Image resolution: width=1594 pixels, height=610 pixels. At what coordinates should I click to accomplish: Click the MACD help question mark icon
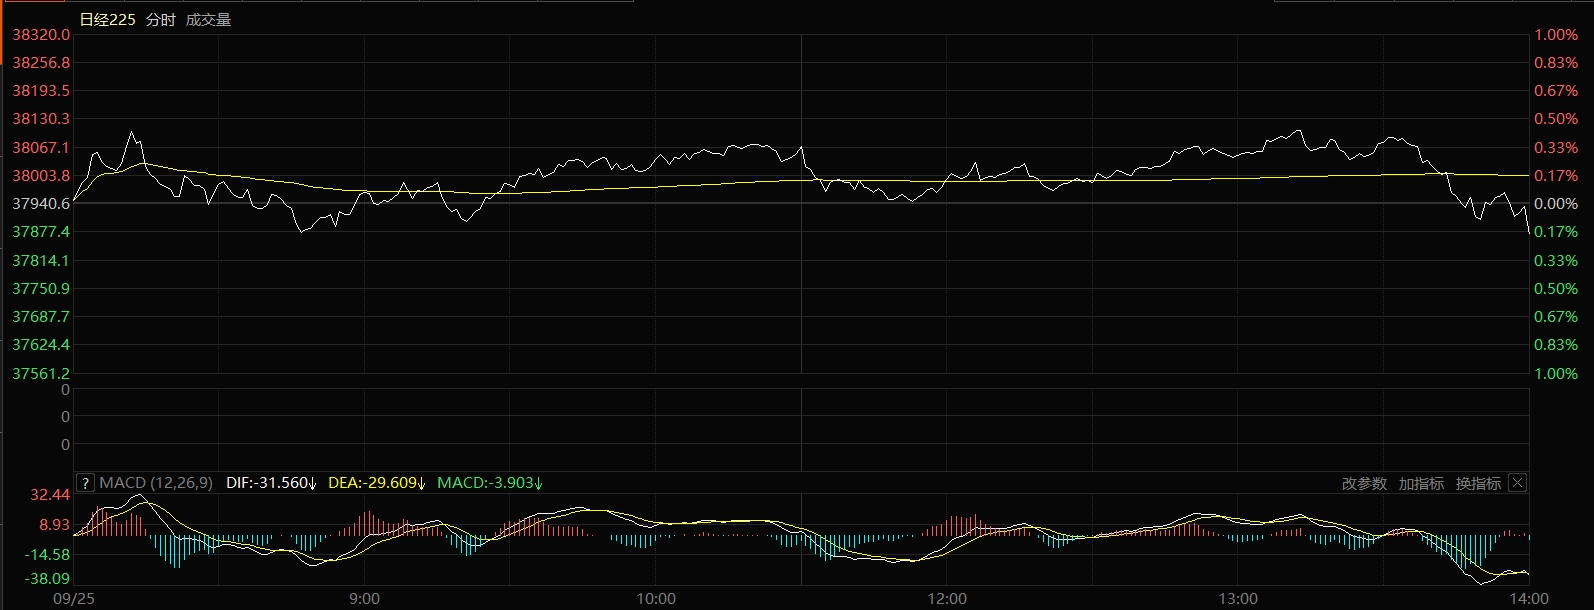click(85, 483)
